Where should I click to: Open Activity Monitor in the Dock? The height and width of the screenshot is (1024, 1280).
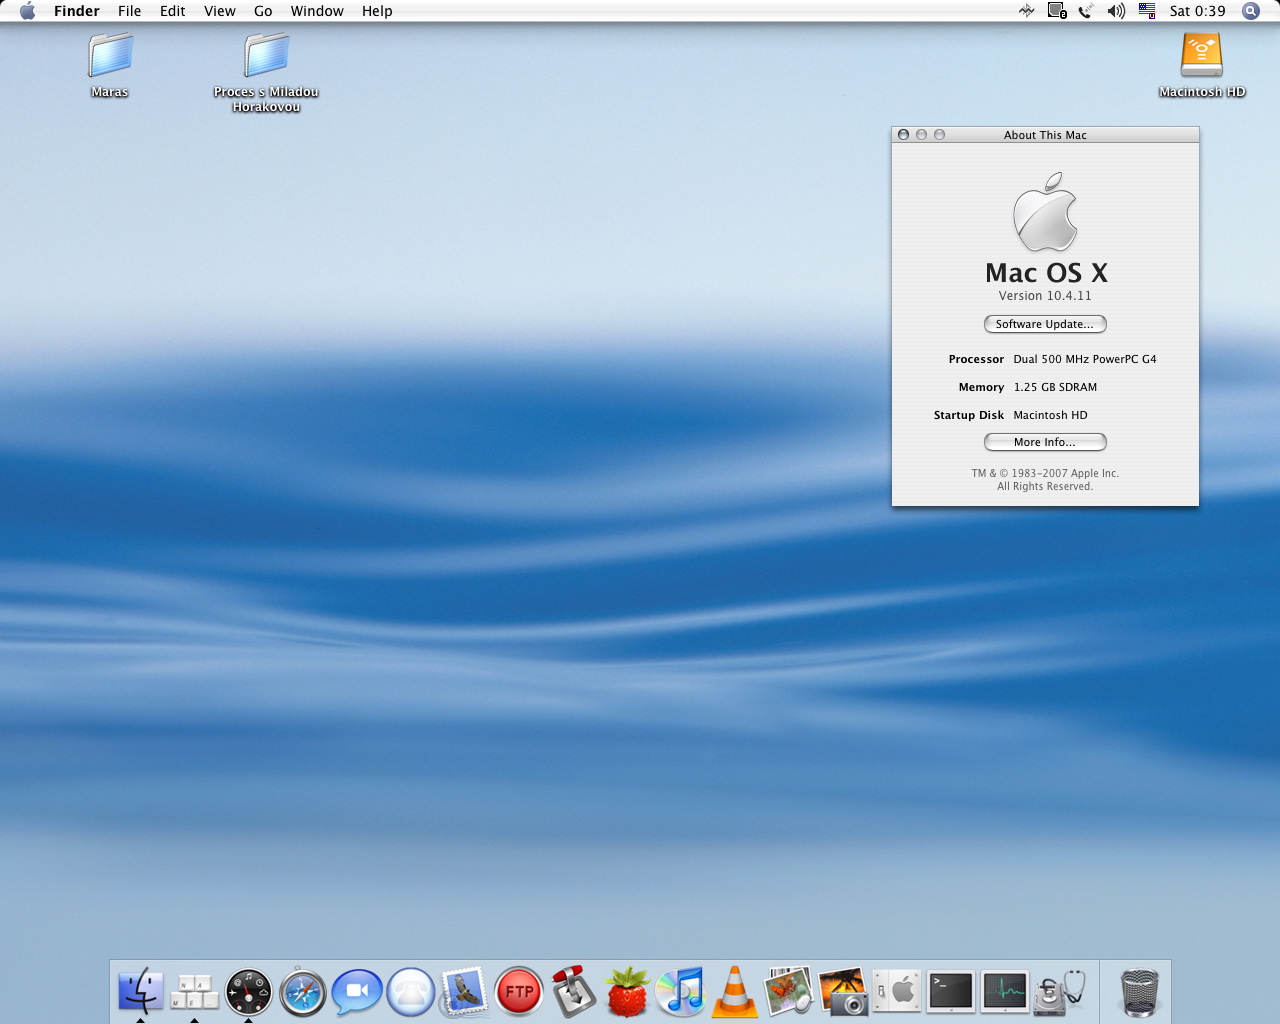1004,992
